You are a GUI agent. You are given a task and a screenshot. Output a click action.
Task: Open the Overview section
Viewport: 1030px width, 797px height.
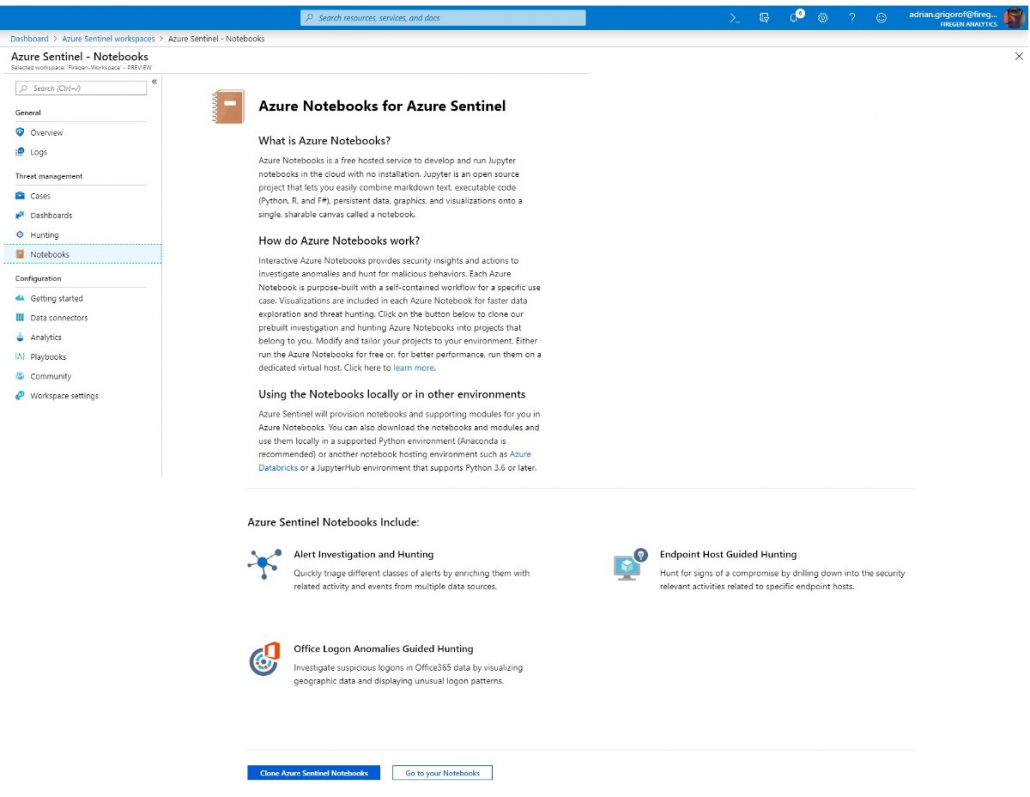pyautogui.click(x=48, y=132)
